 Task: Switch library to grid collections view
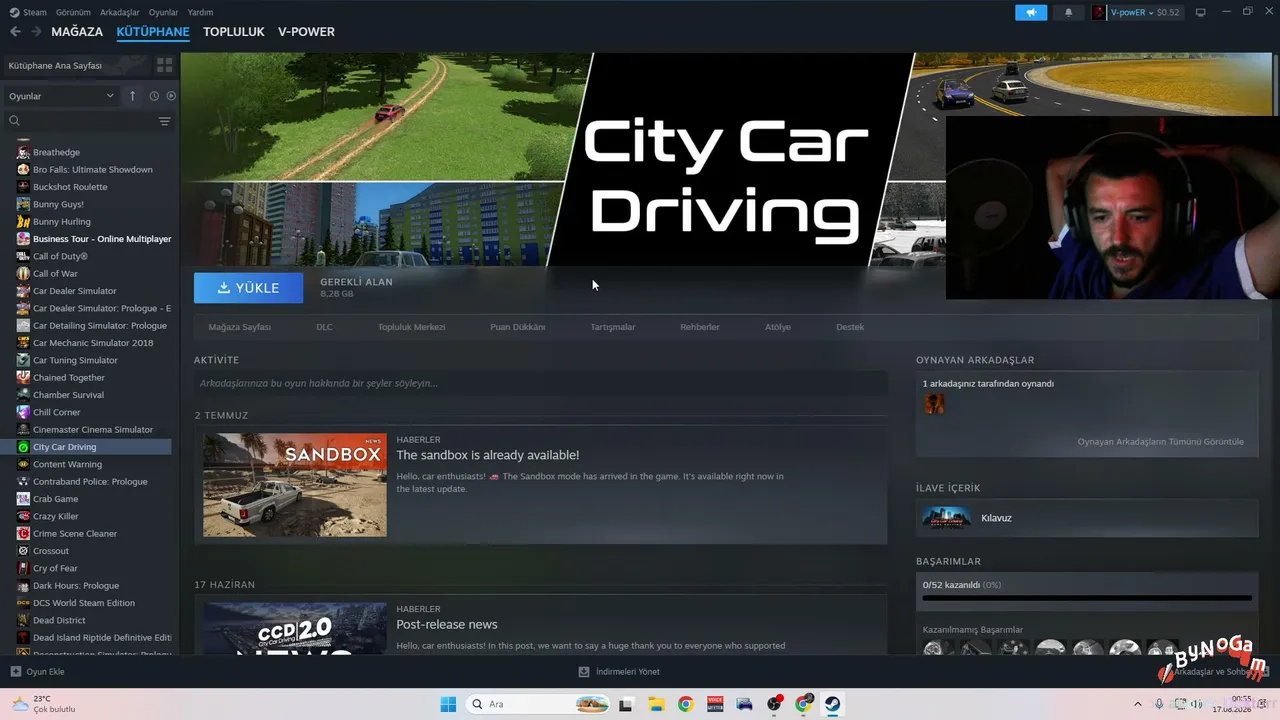click(164, 65)
